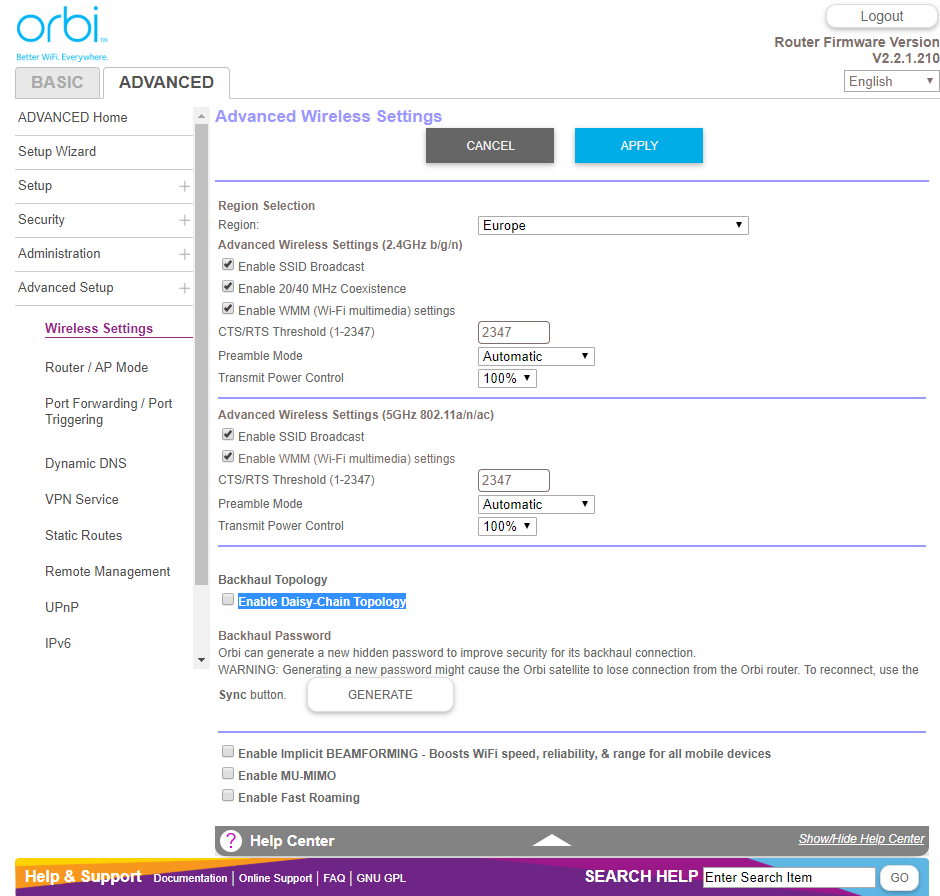Viewport: 940px width, 896px height.
Task: Open 5GHz Transmit Power Control dropdown
Action: (x=507, y=526)
